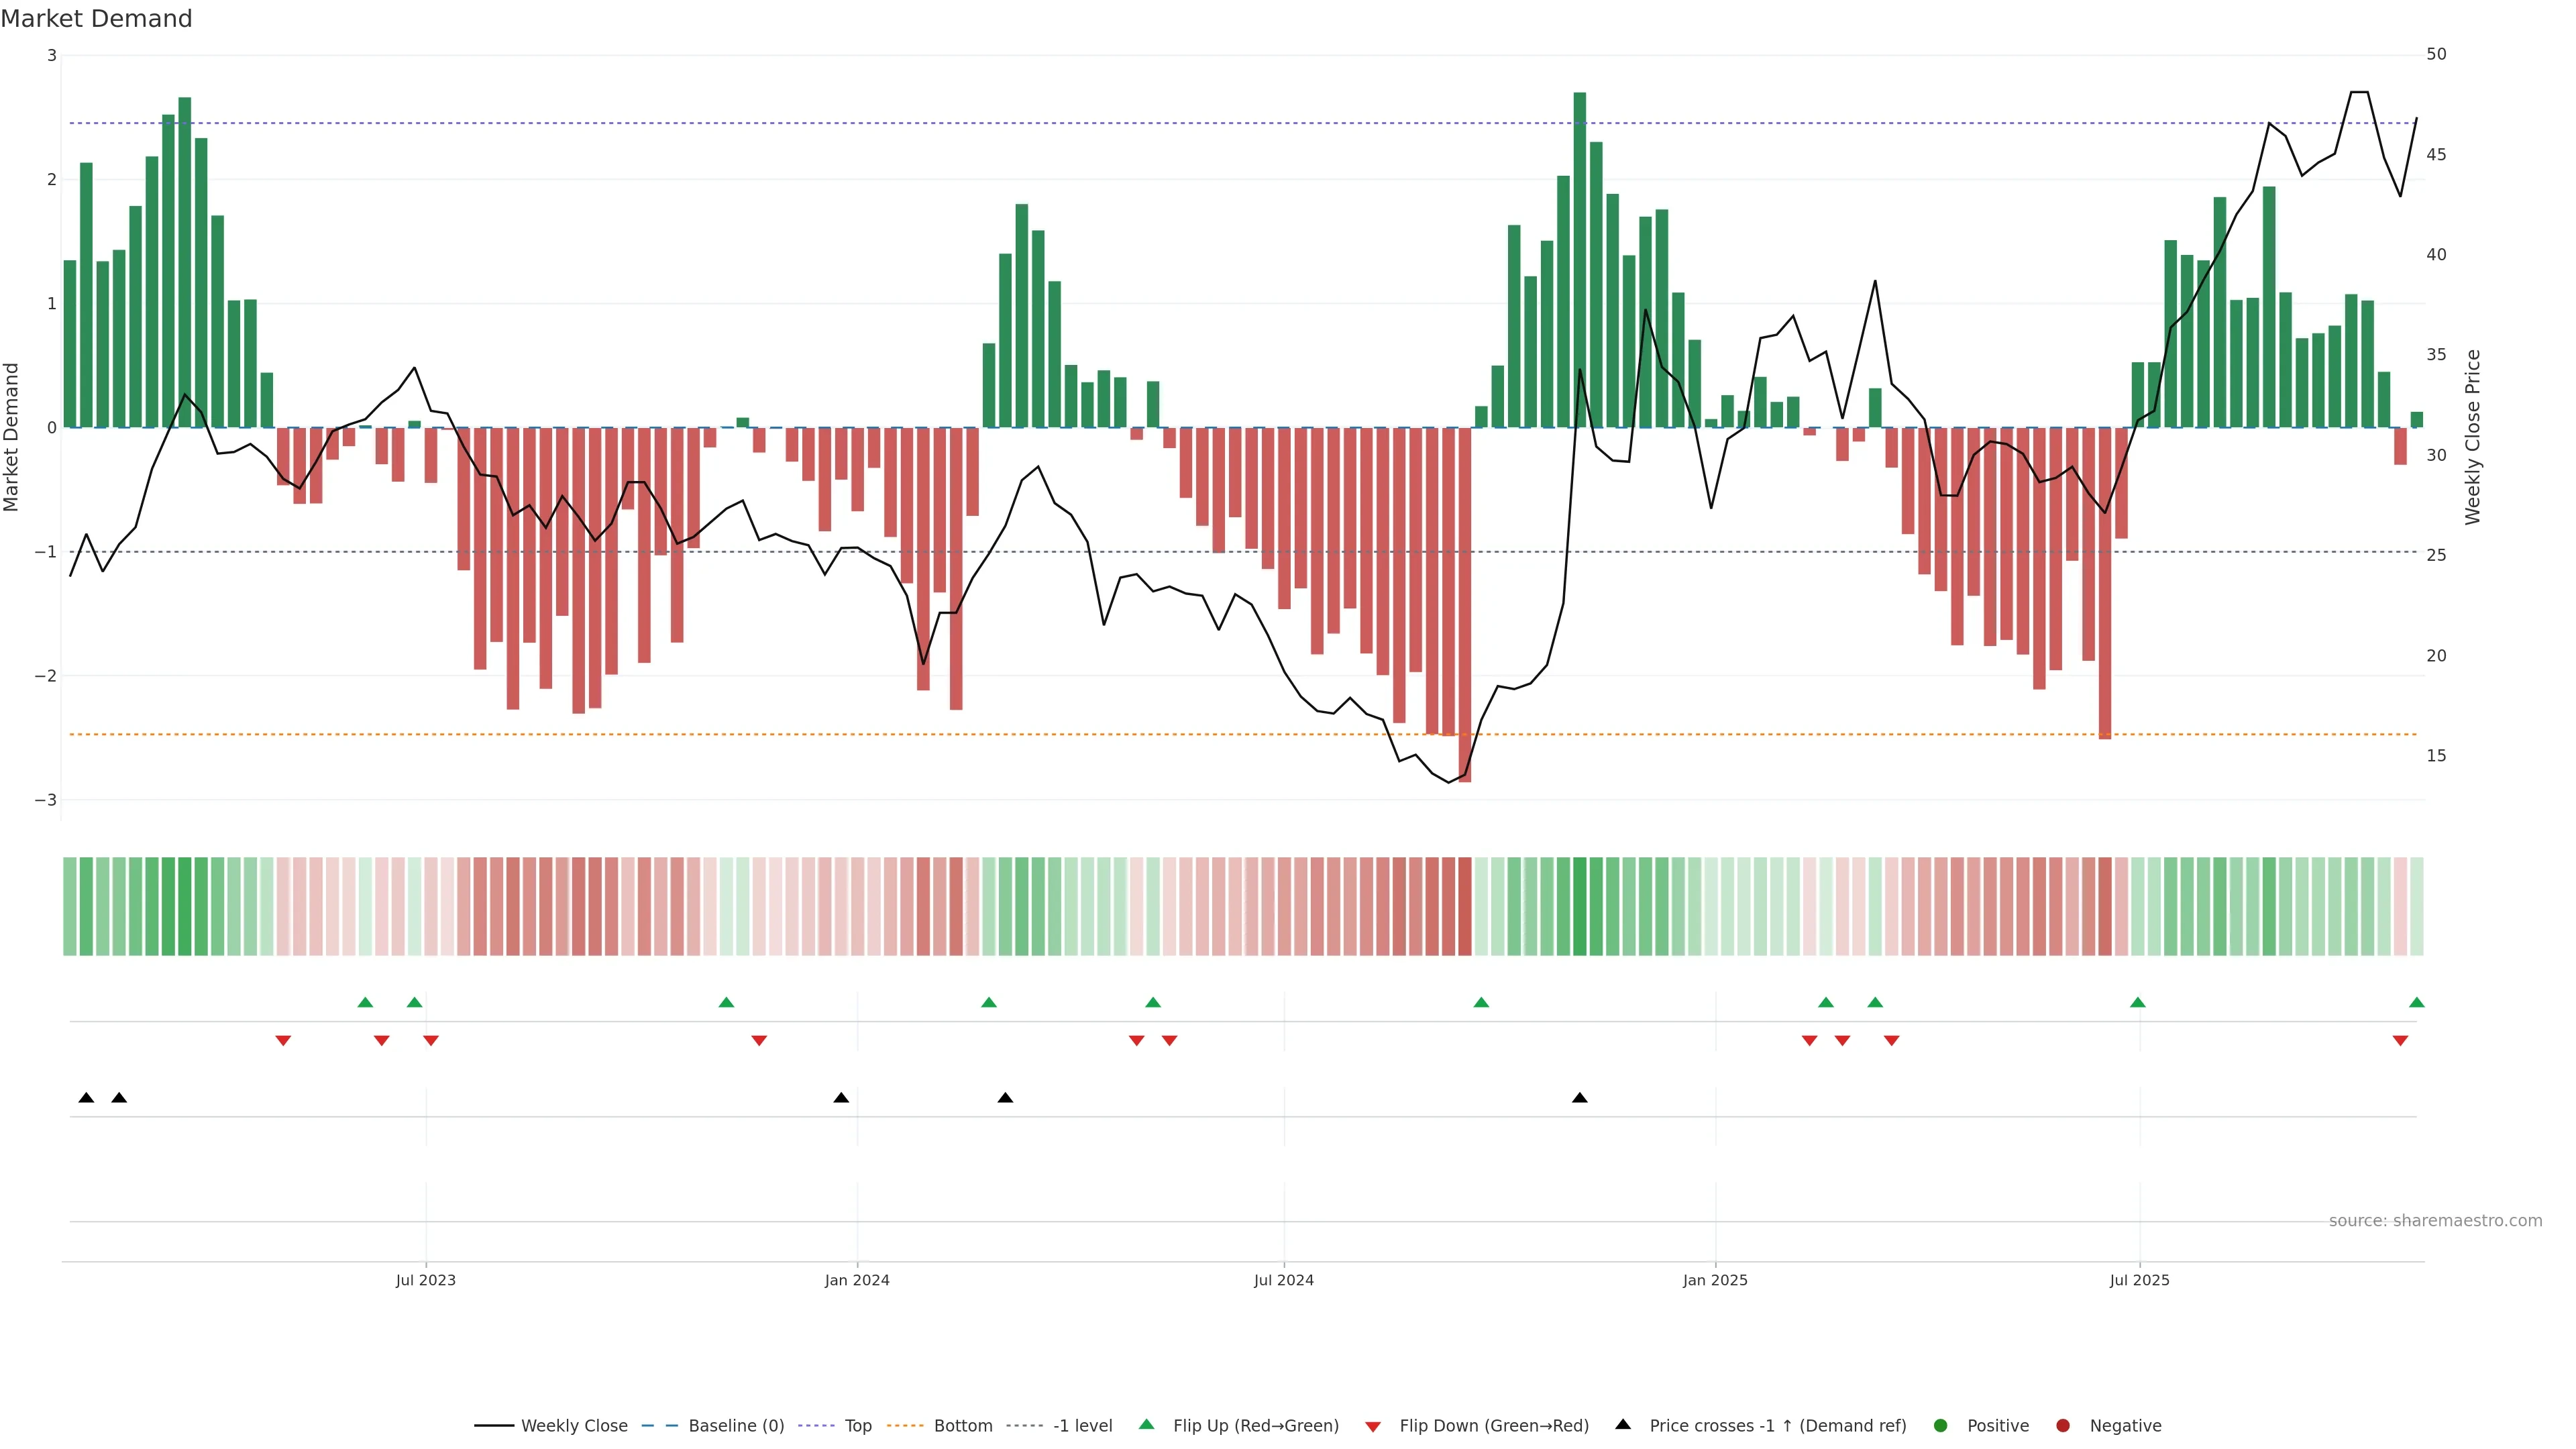The width and height of the screenshot is (2576, 1449).
Task: Click the Jan 2025 x-axis label
Action: coord(1715,1280)
